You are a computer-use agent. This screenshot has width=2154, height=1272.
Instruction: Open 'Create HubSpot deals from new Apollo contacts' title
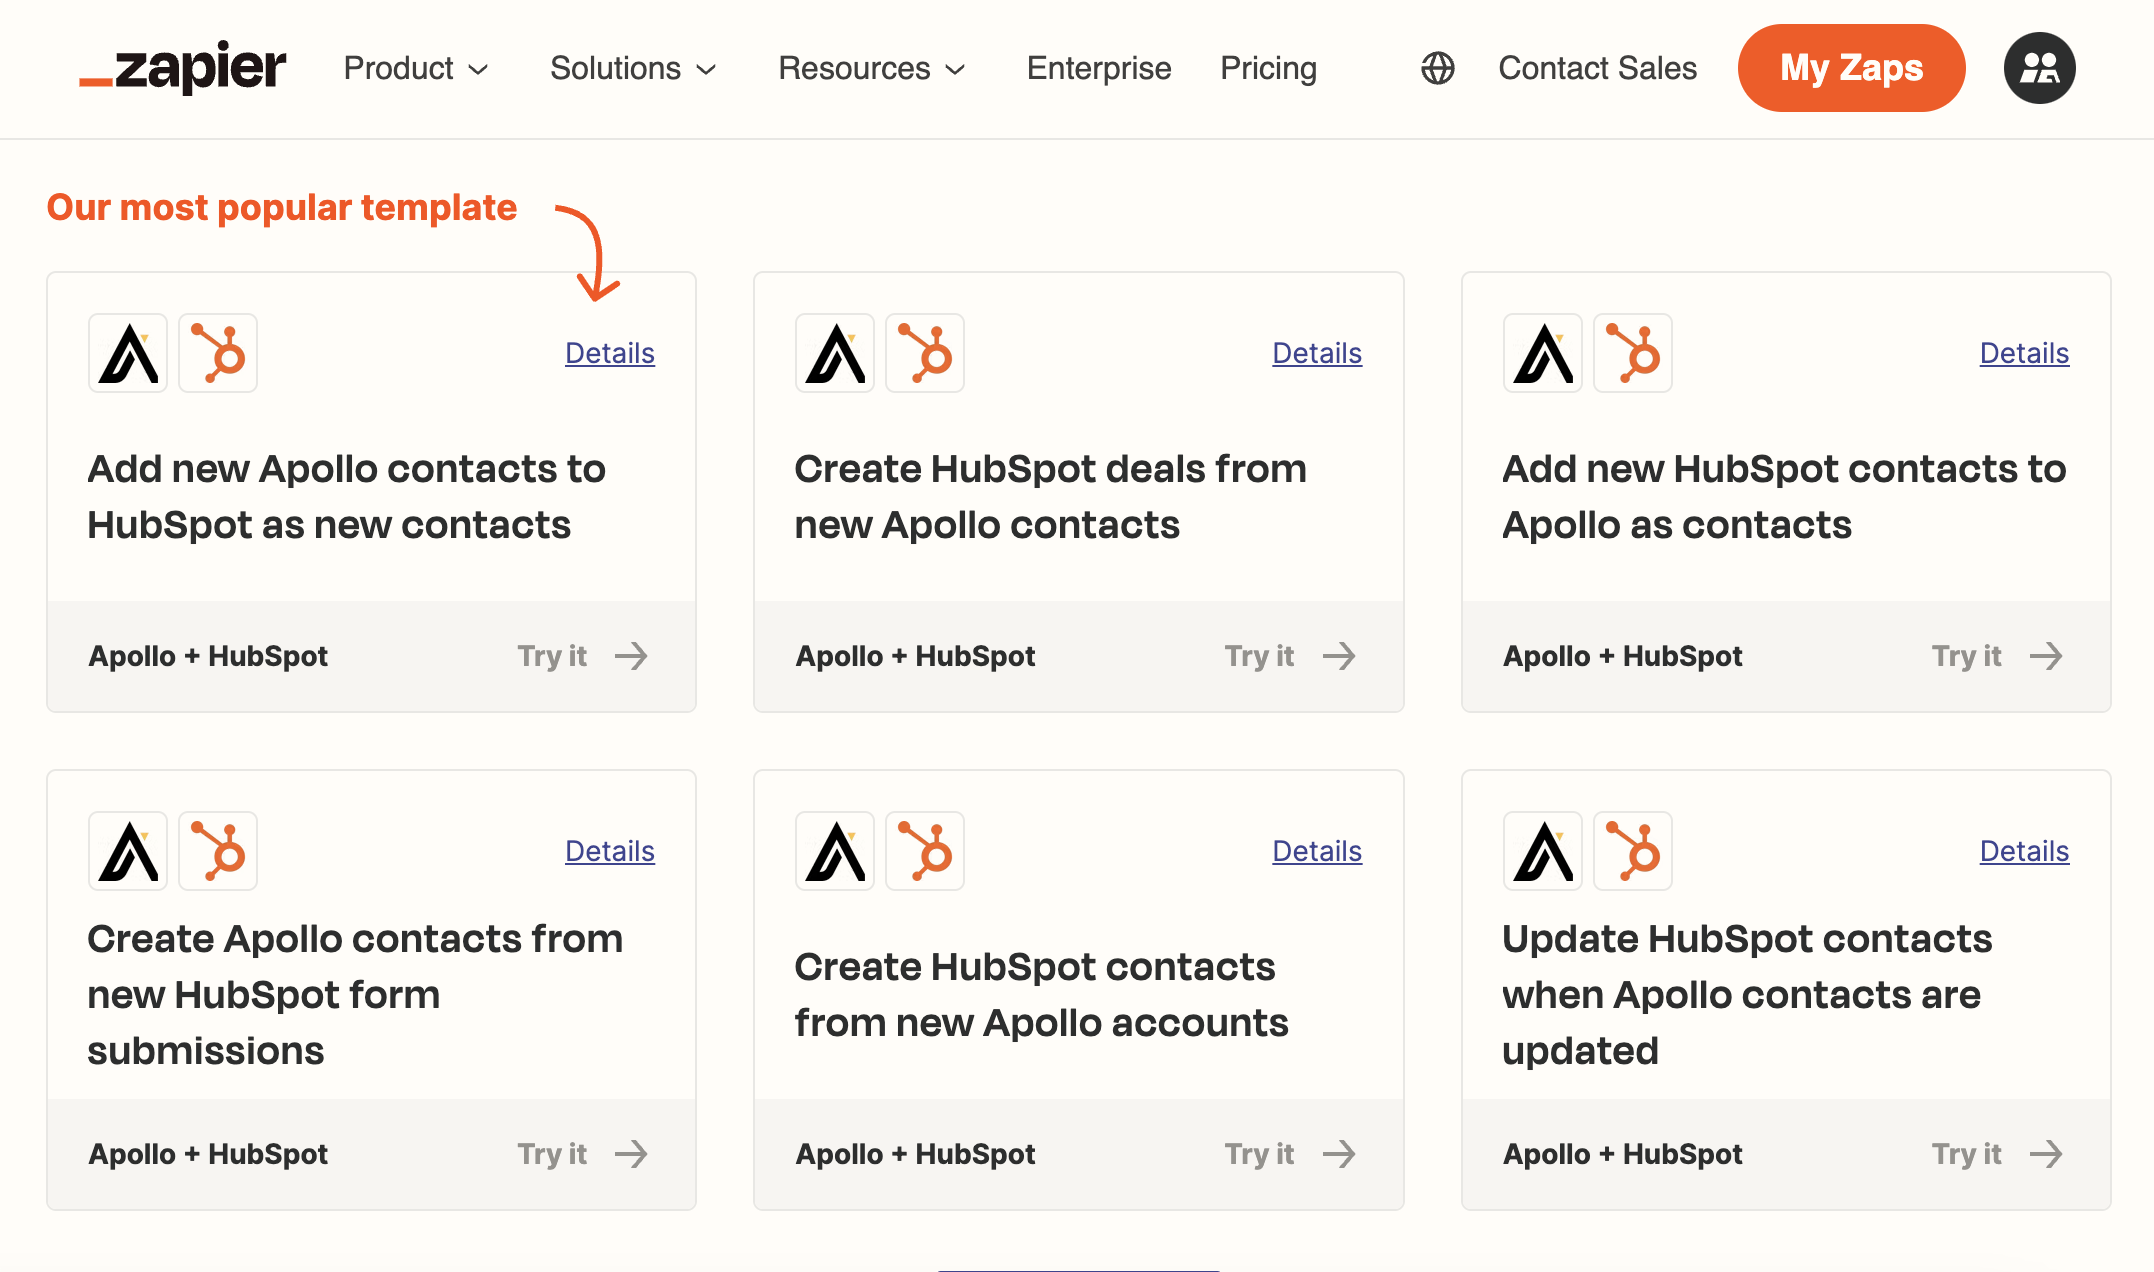pyautogui.click(x=1050, y=496)
